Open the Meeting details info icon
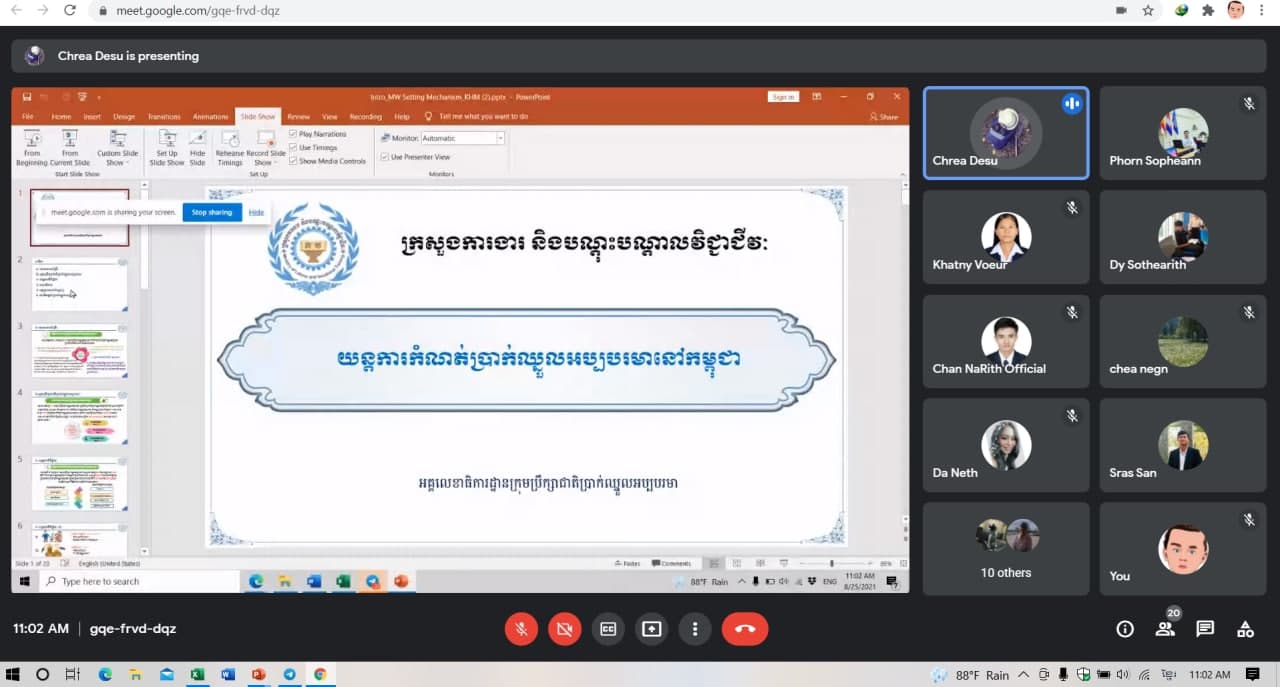Image resolution: width=1280 pixels, height=687 pixels. click(x=1125, y=629)
